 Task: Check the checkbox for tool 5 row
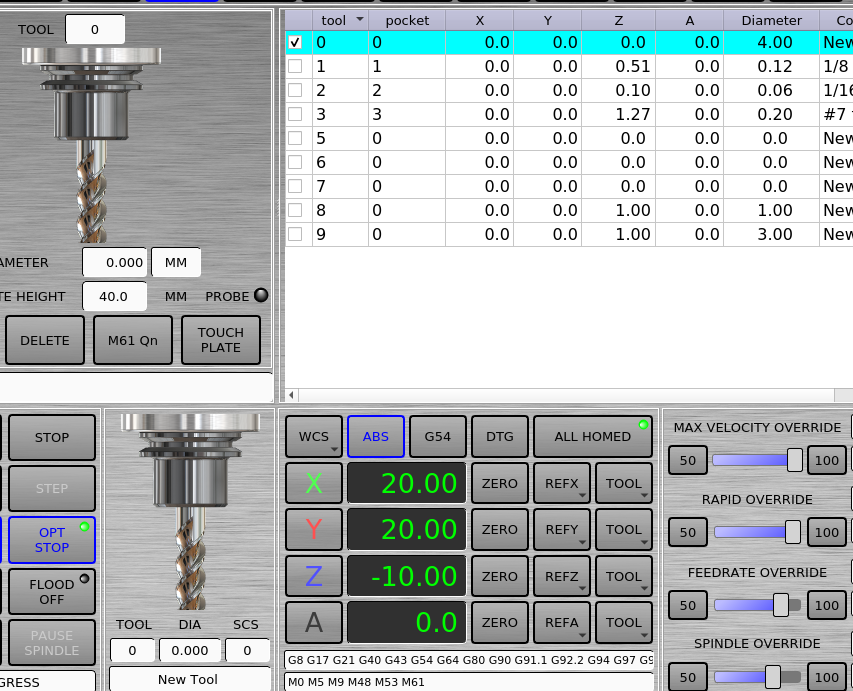295,138
